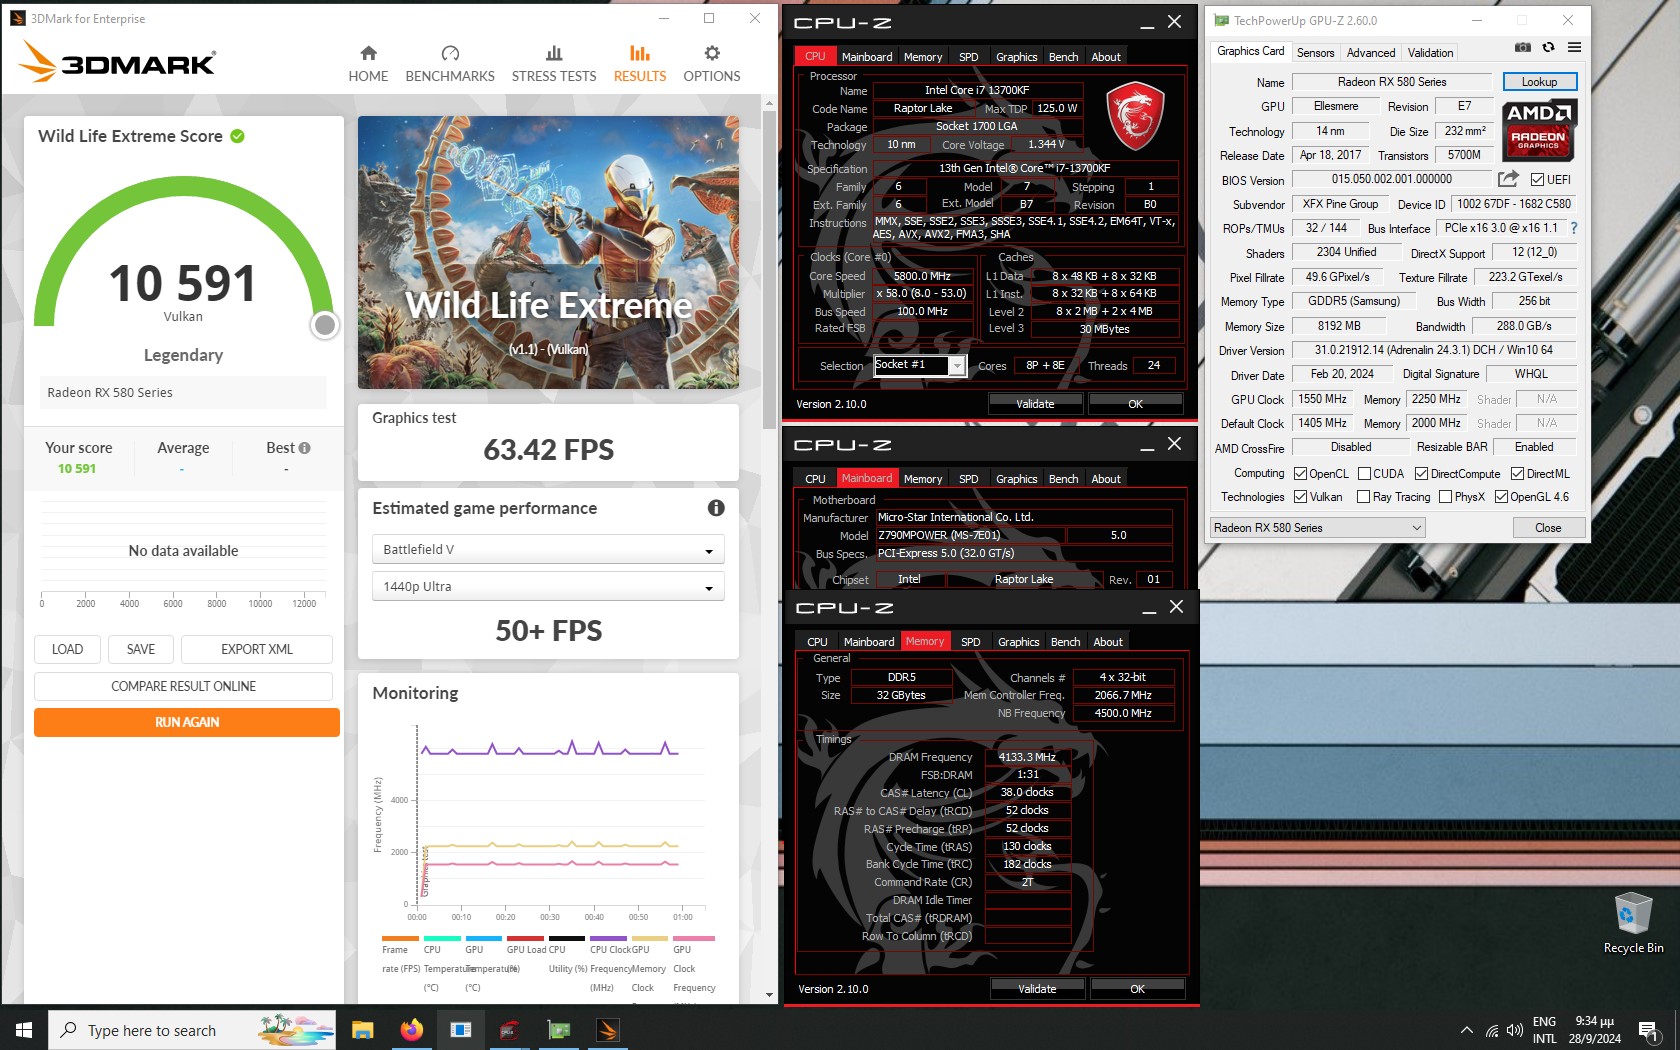Open the Graphics tab in the Memory CPU-Z window
Image resolution: width=1680 pixels, height=1050 pixels.
tap(1018, 642)
